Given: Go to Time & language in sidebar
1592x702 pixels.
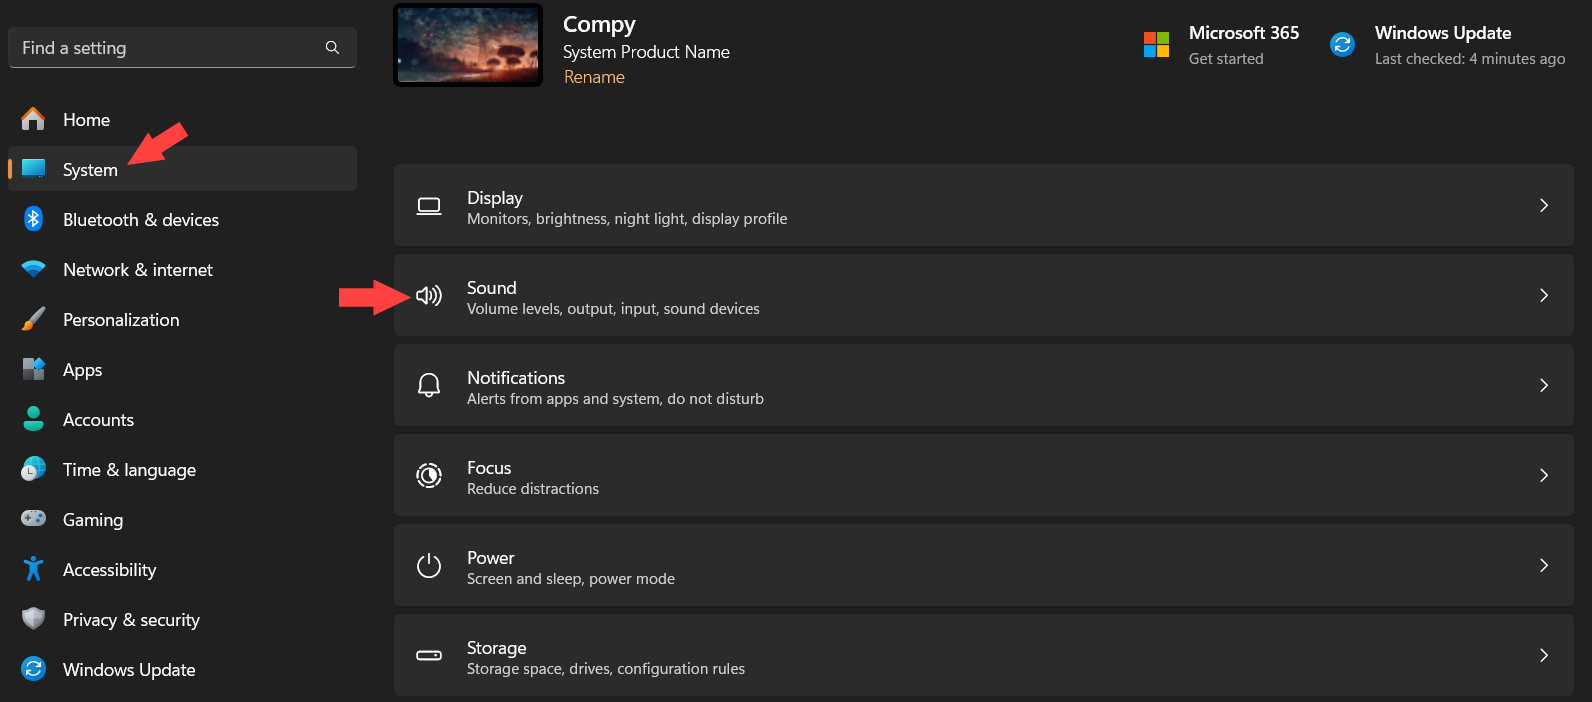Looking at the screenshot, I should coord(129,470).
